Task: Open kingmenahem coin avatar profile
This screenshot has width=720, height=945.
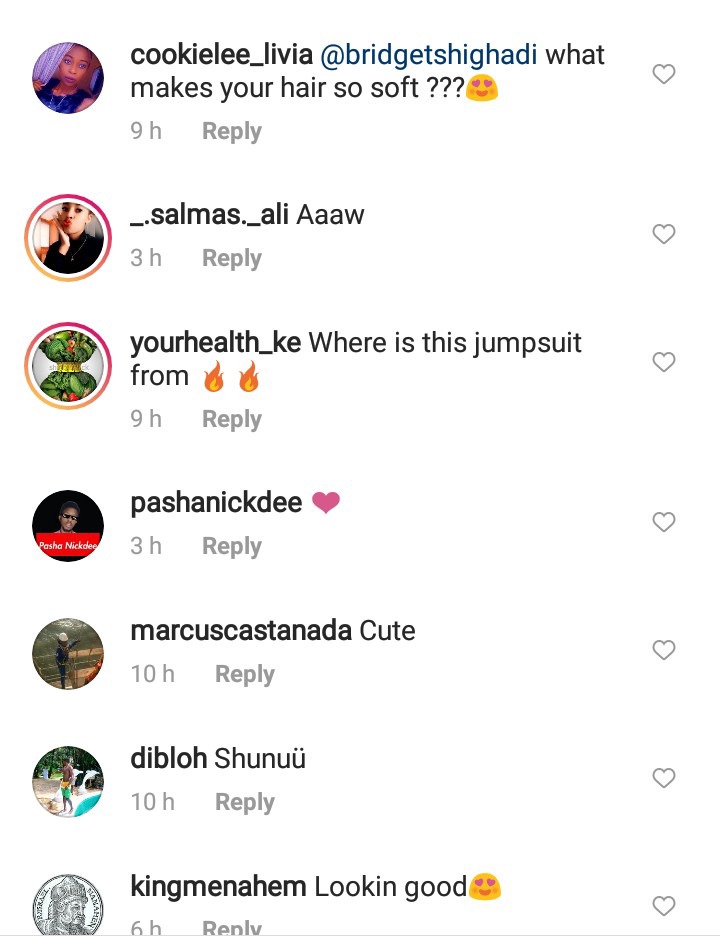Action: coord(67,906)
